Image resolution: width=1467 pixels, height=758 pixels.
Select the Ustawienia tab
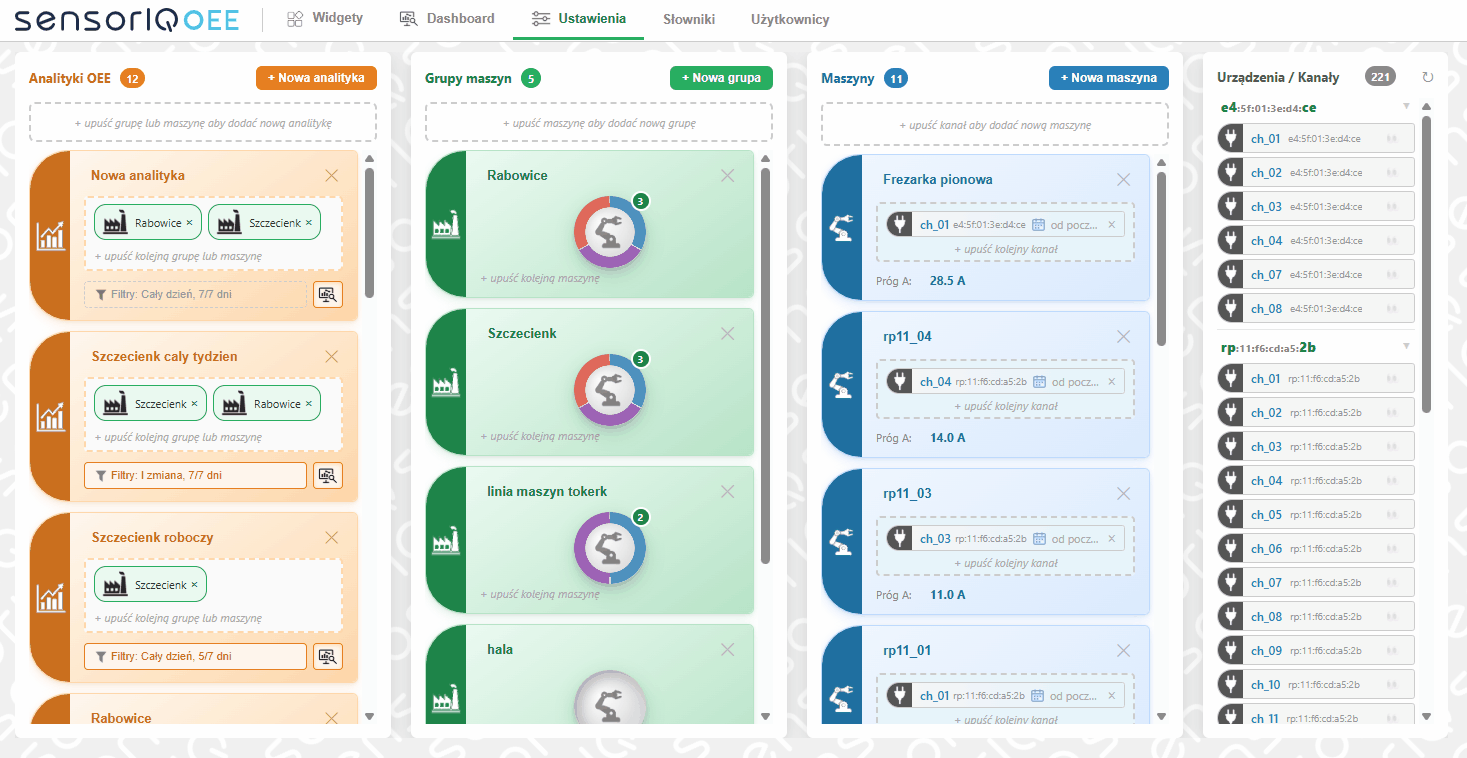578,19
